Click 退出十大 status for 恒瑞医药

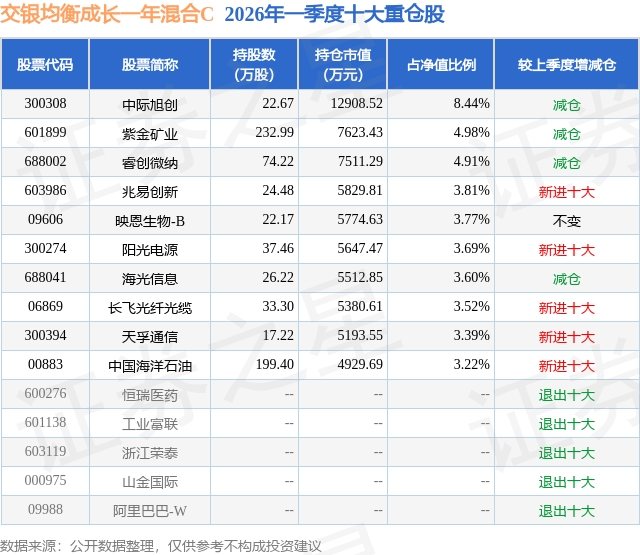pyautogui.click(x=567, y=395)
